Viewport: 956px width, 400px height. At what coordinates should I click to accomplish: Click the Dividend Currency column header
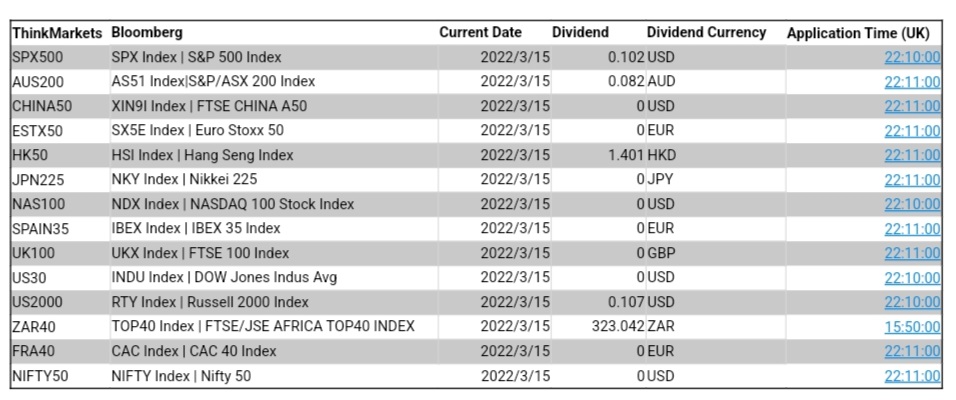(x=706, y=33)
